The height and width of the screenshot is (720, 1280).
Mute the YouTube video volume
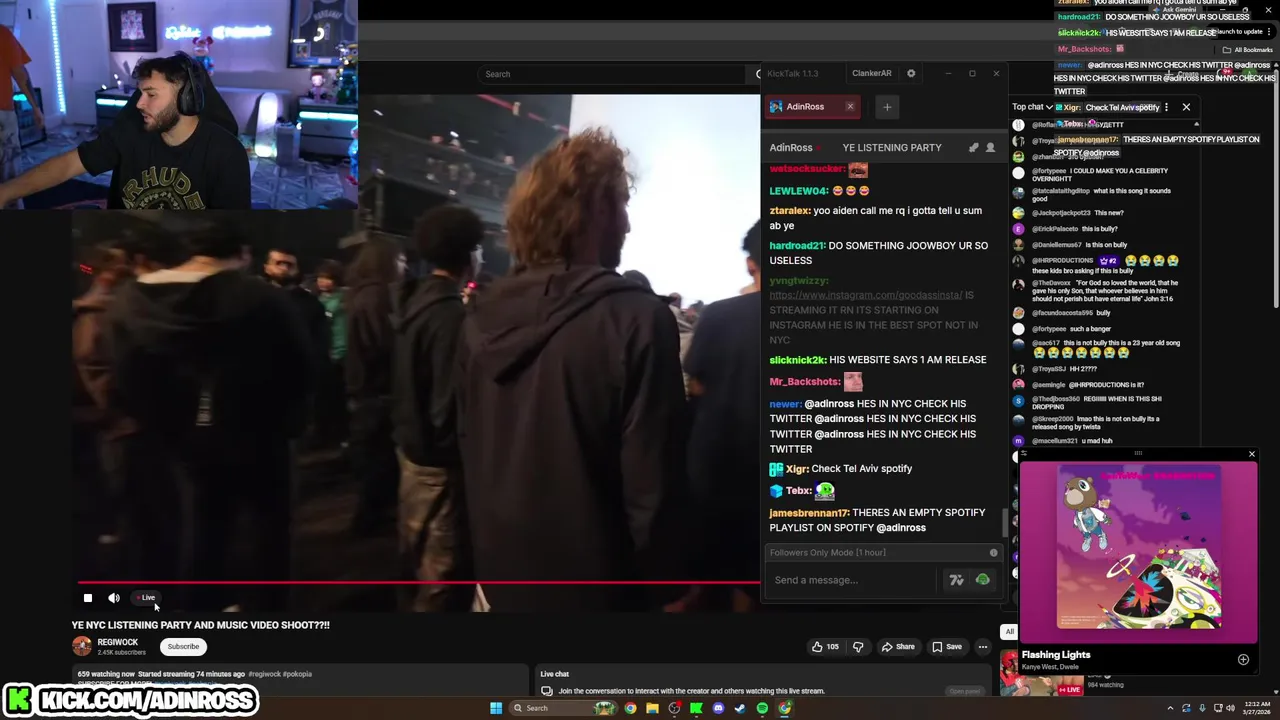click(x=114, y=598)
